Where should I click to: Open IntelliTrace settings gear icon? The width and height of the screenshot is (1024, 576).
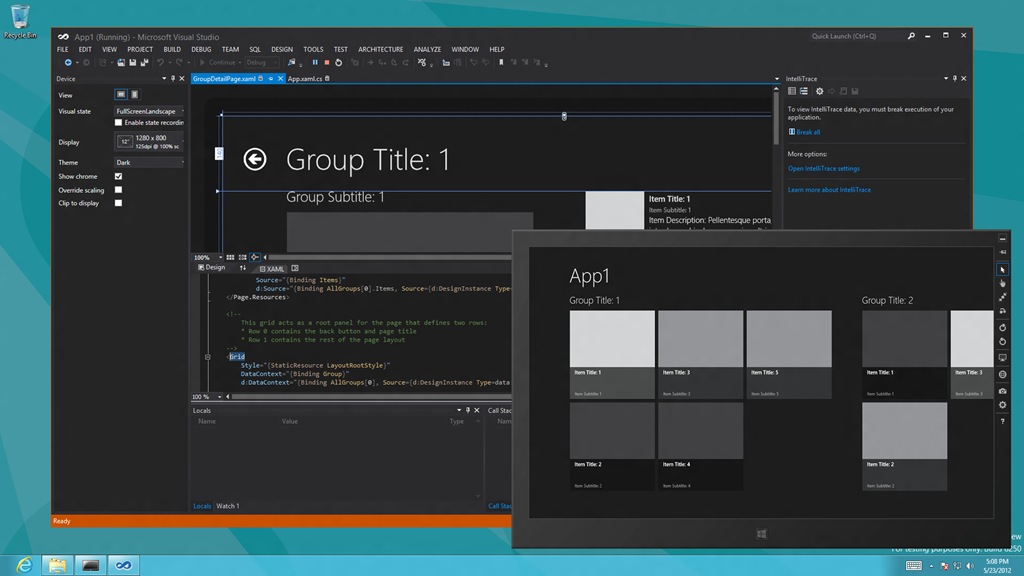(819, 92)
